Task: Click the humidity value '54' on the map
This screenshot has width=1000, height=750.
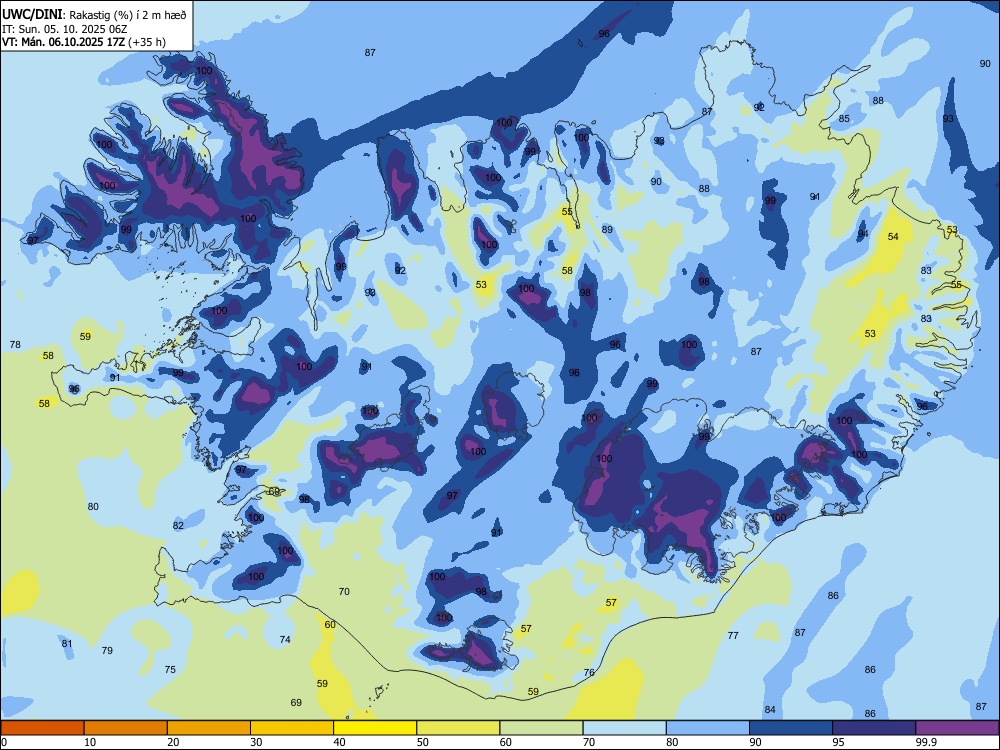Action: coord(893,237)
